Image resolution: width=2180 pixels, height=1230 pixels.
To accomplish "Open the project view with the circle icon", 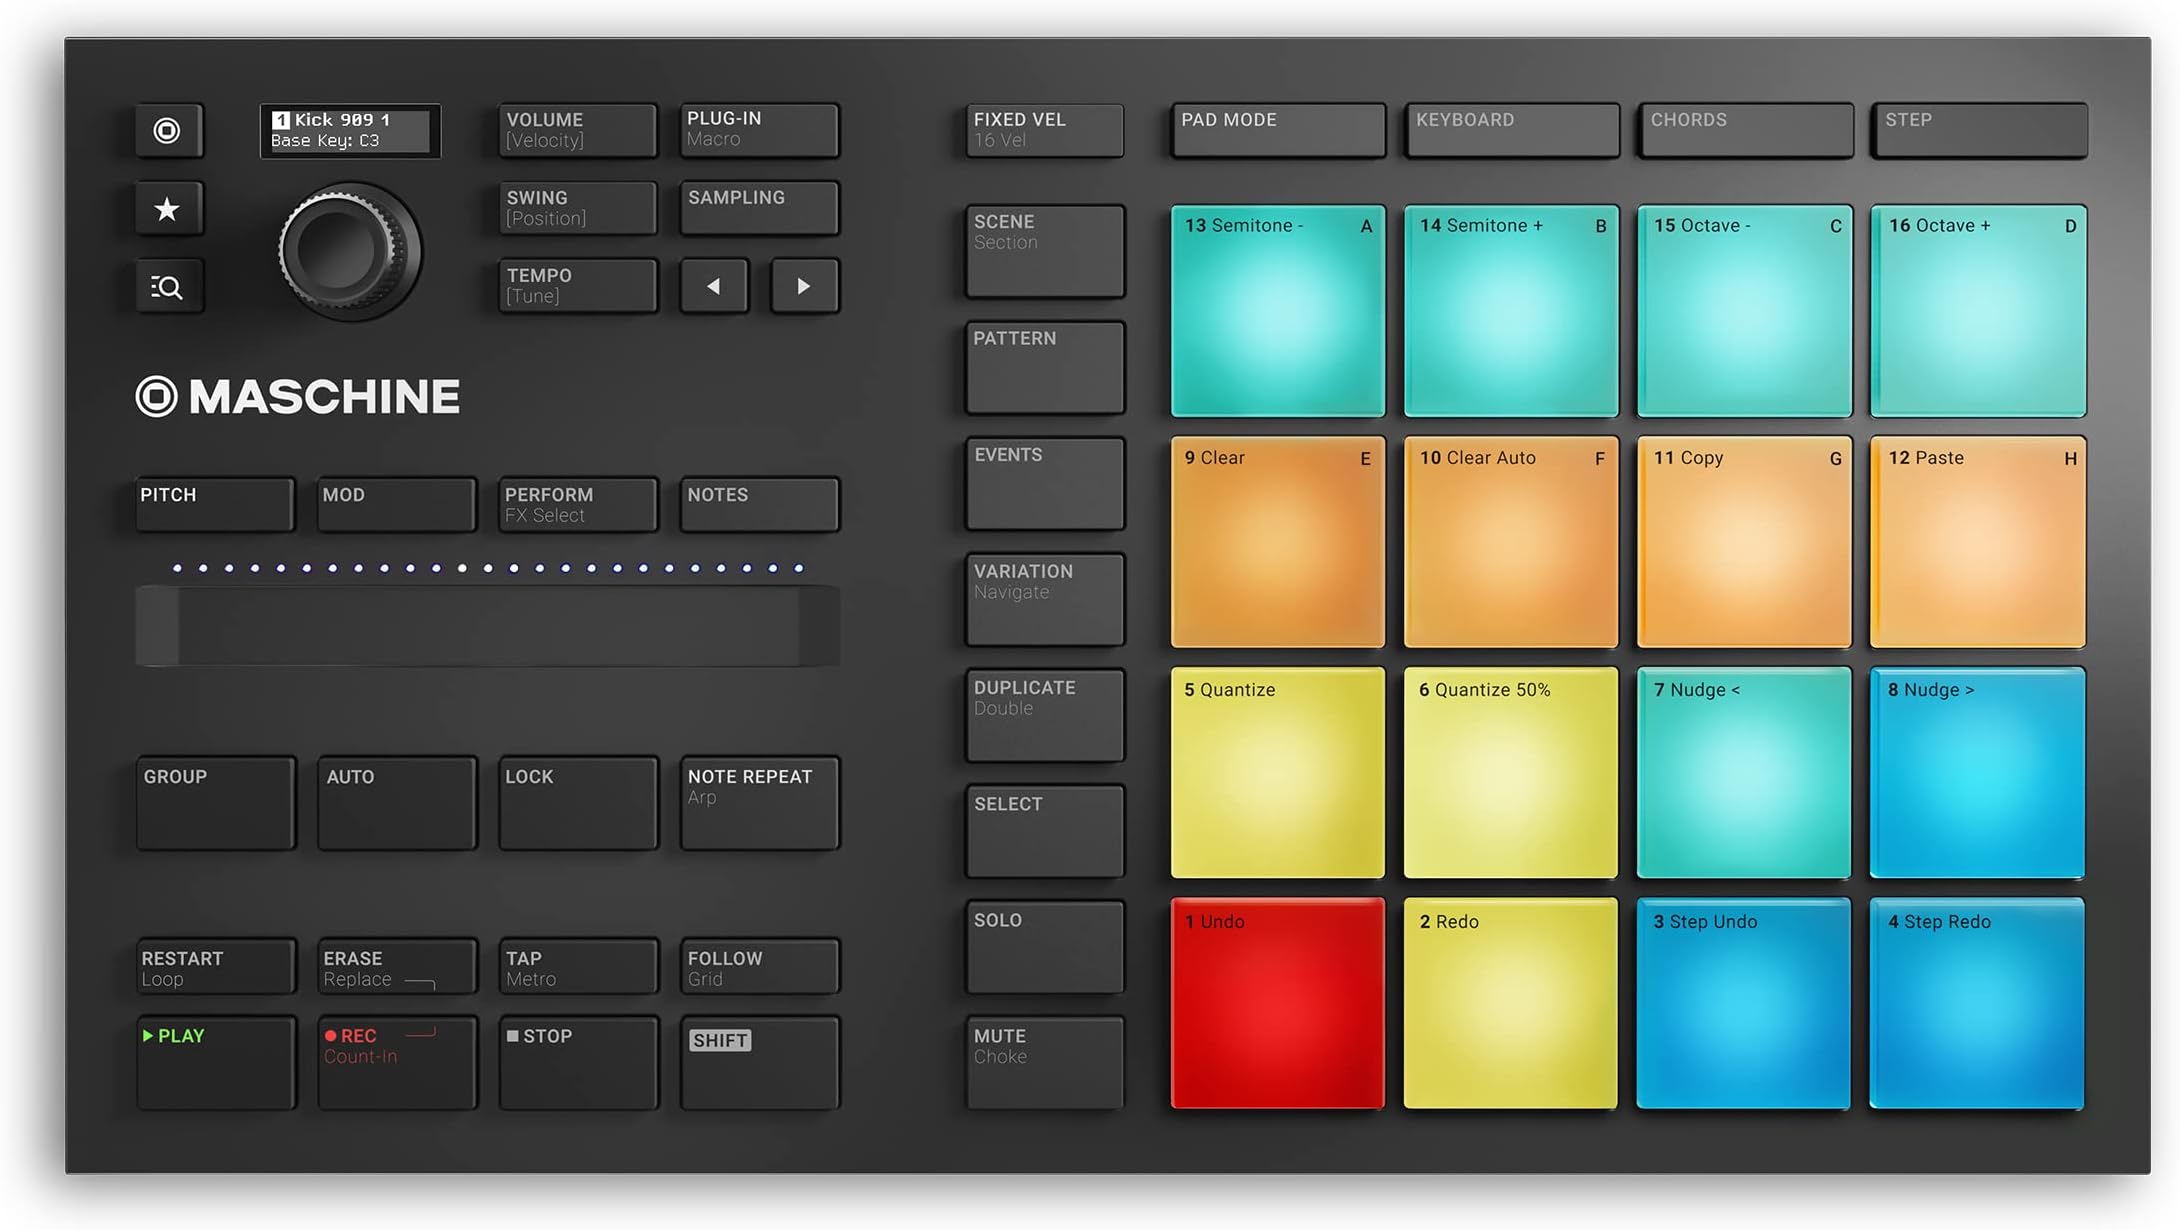I will pos(168,130).
